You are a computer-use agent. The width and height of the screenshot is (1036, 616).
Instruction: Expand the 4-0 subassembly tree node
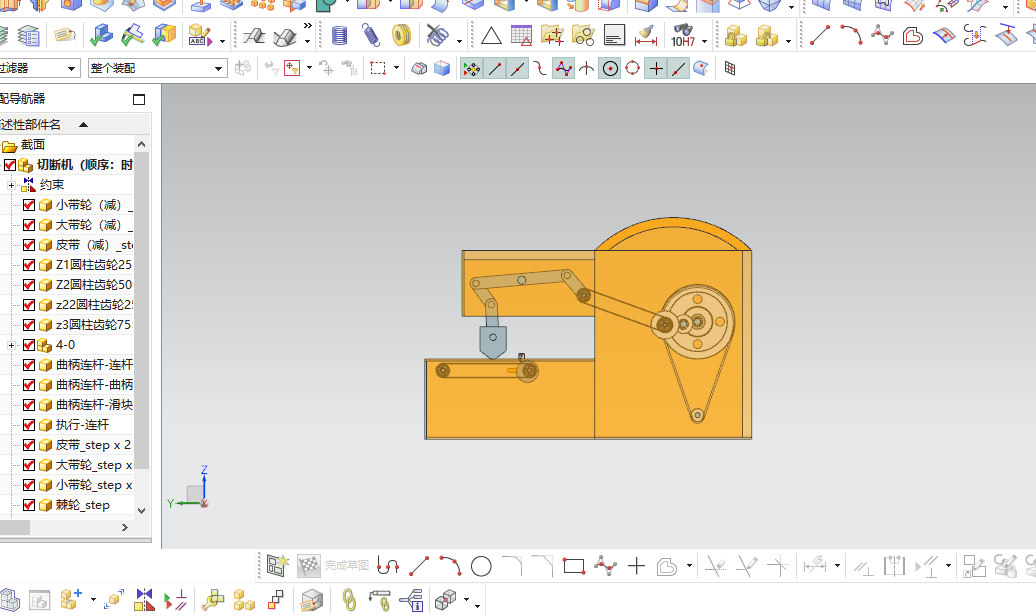11,345
